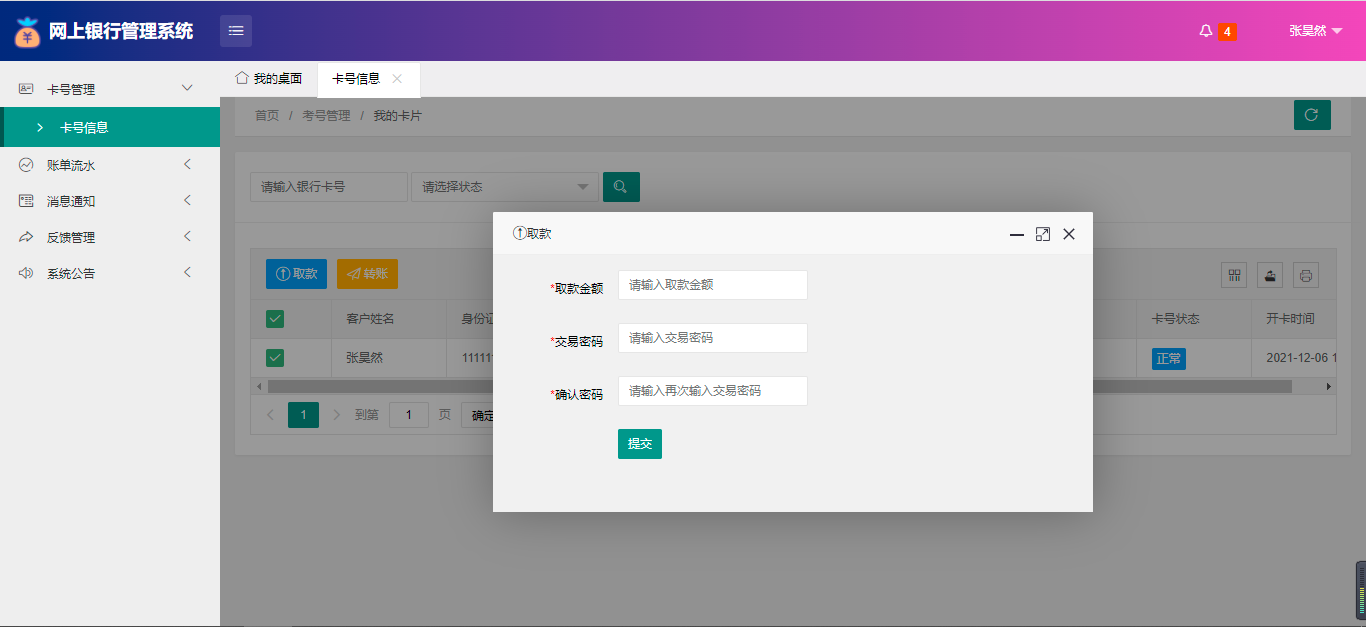Go to previous page arrow
The width and height of the screenshot is (1366, 627).
pos(271,415)
